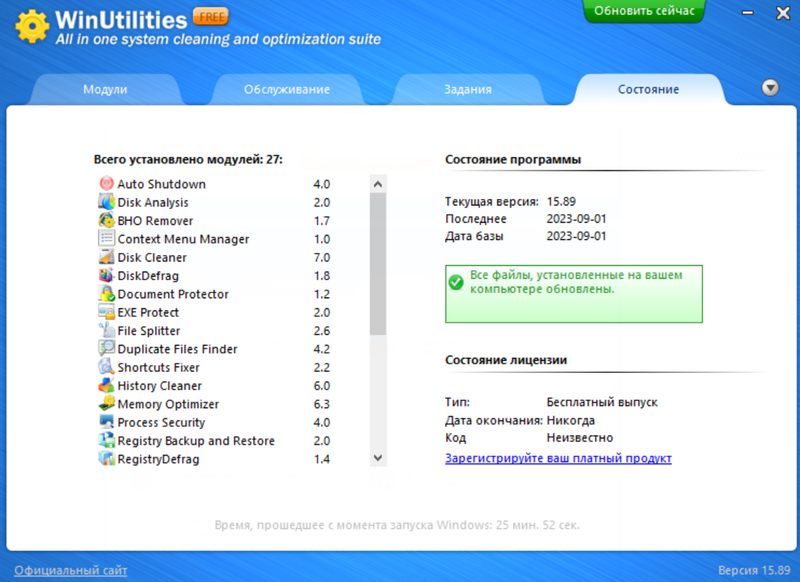Select the EXE Protect list entry
This screenshot has height=582, width=800.
pos(214,312)
